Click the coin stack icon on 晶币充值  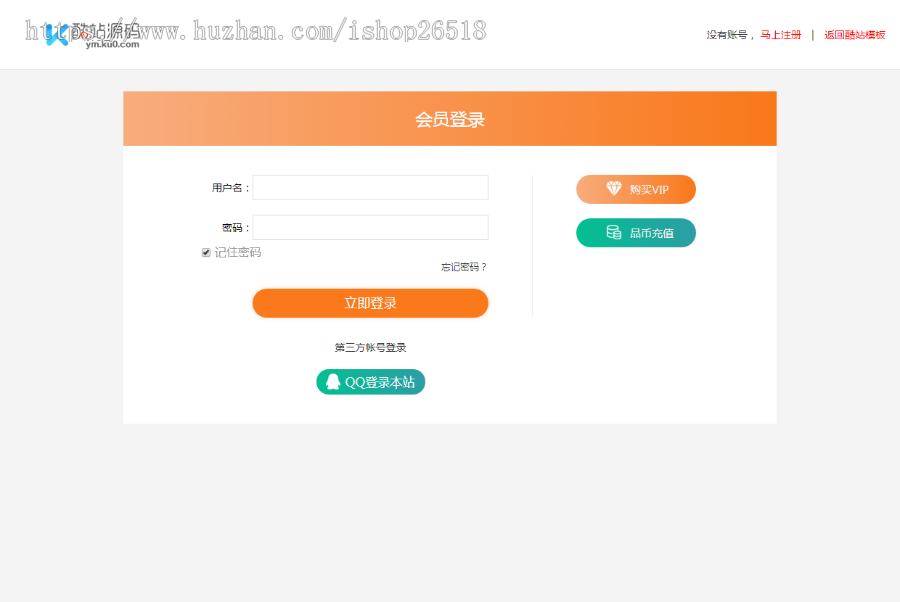[614, 232]
